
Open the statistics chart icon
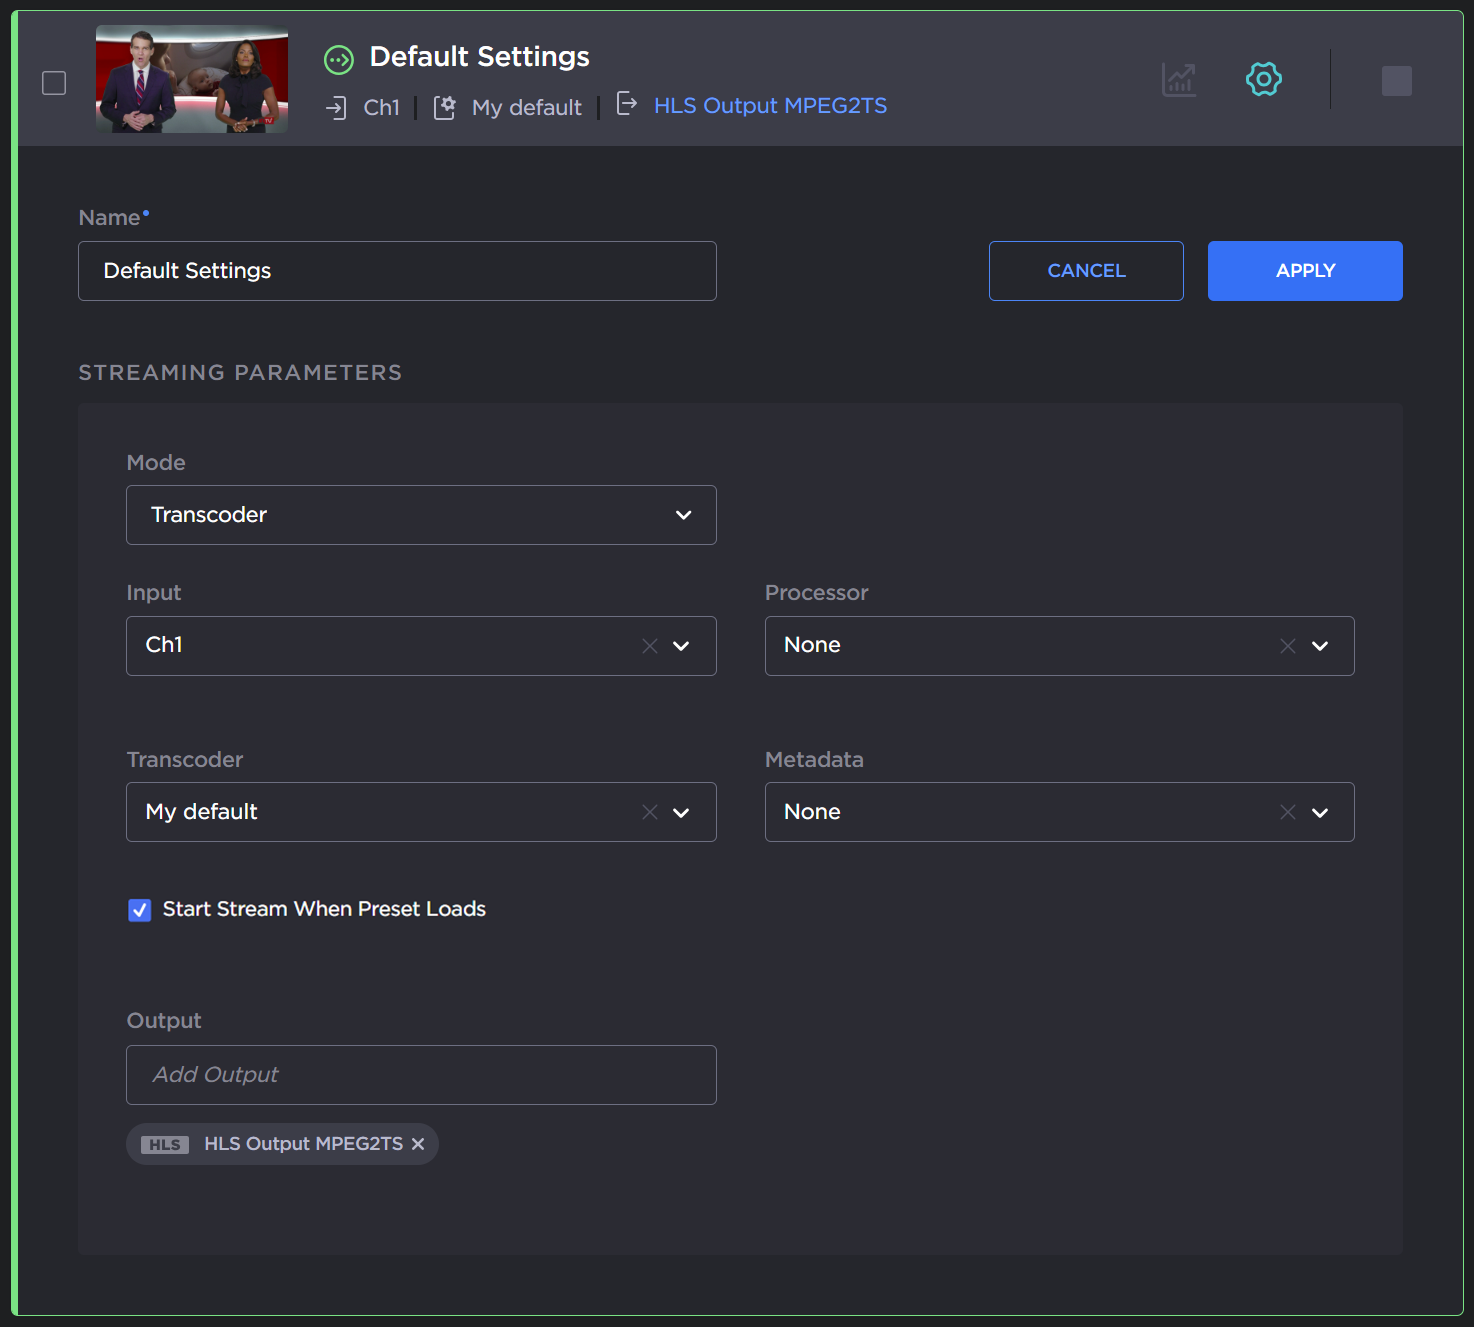point(1179,80)
